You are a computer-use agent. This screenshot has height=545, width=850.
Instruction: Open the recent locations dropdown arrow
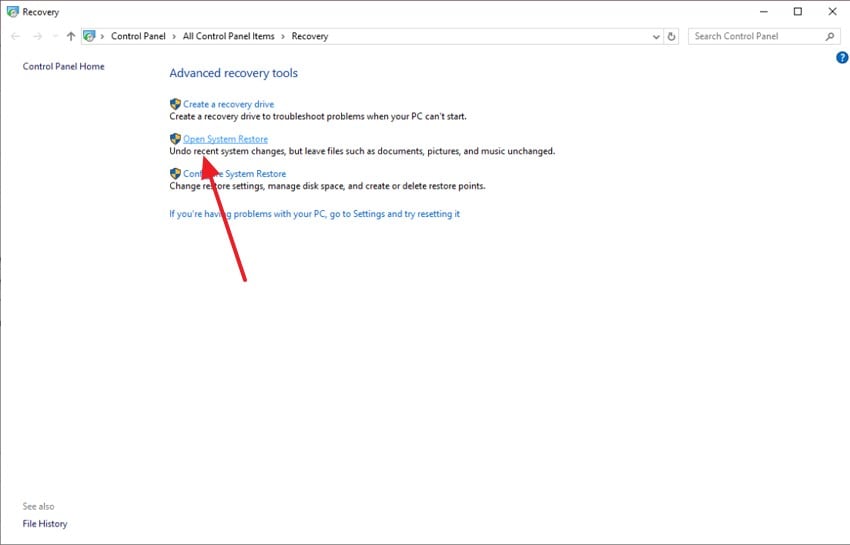click(x=55, y=36)
